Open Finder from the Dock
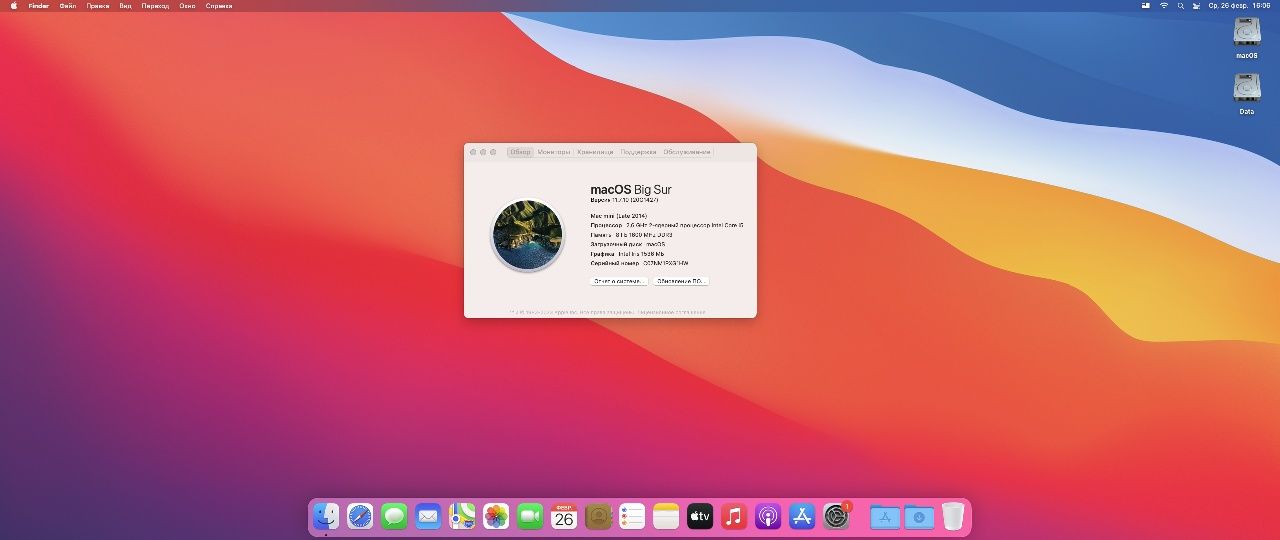This screenshot has width=1280, height=540. click(x=326, y=516)
